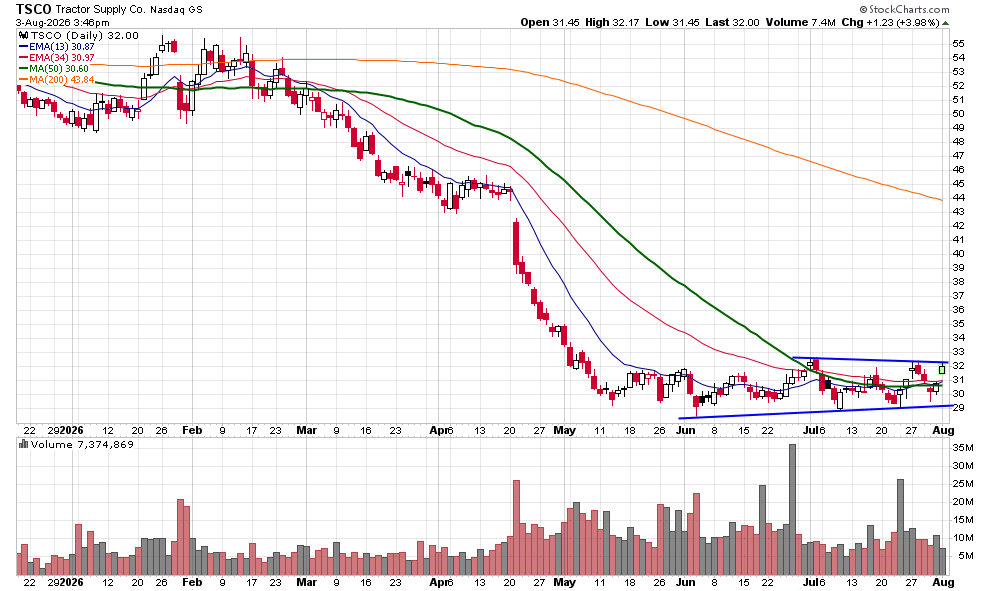
Task: Click the TSCO ticker symbol in the title
Action: pyautogui.click(x=33, y=9)
